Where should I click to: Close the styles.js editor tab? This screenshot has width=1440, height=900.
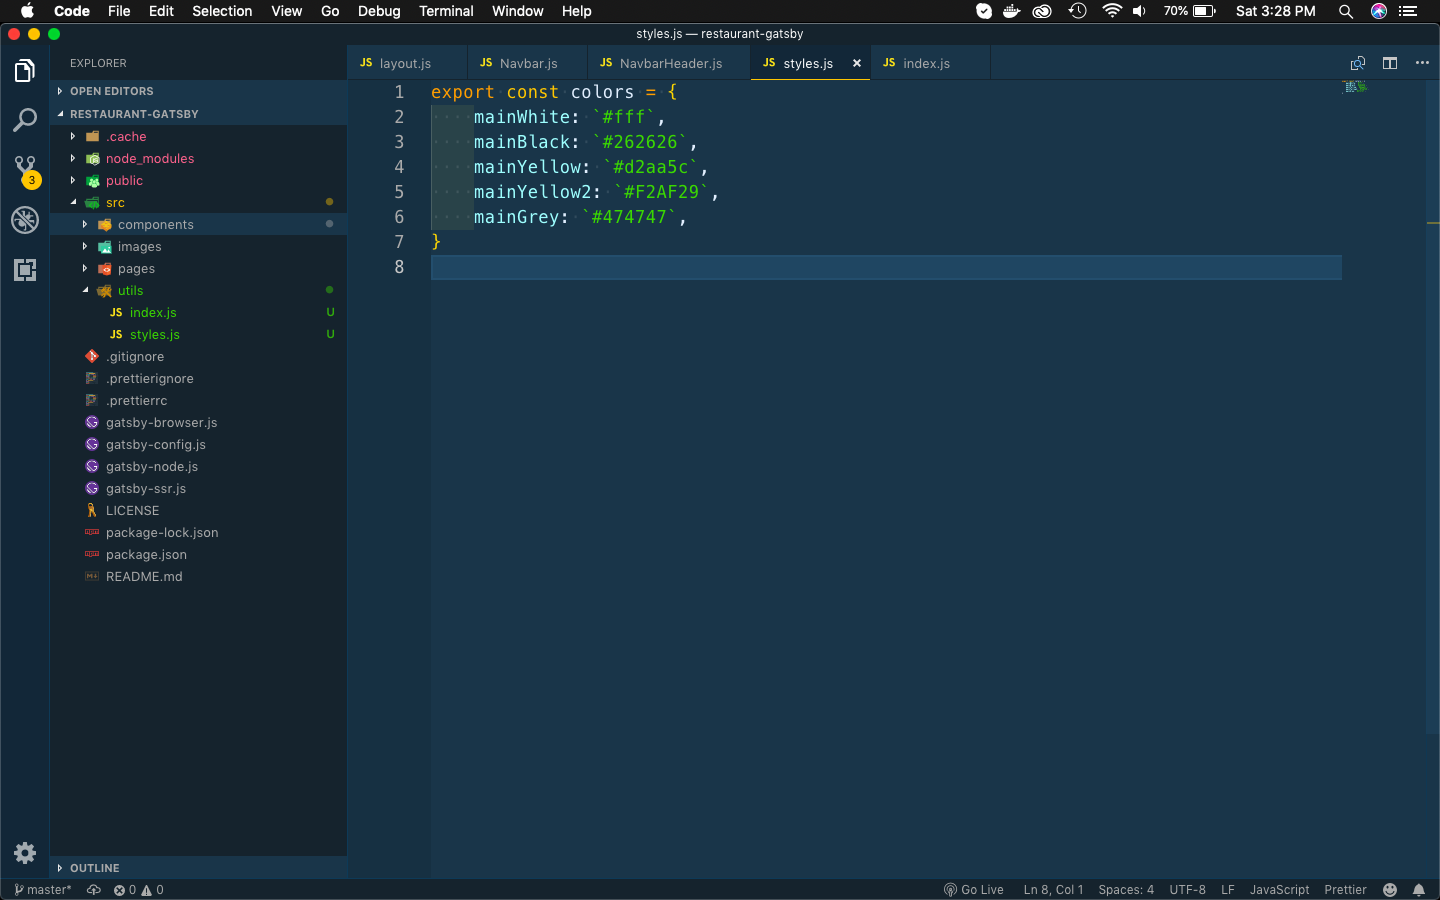(857, 63)
